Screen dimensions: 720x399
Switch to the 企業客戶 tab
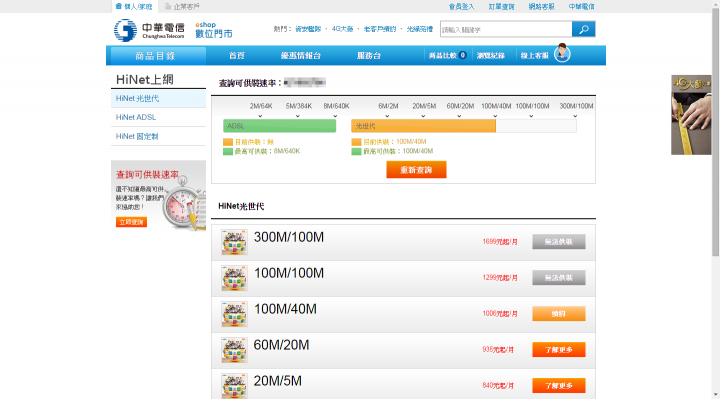182,6
